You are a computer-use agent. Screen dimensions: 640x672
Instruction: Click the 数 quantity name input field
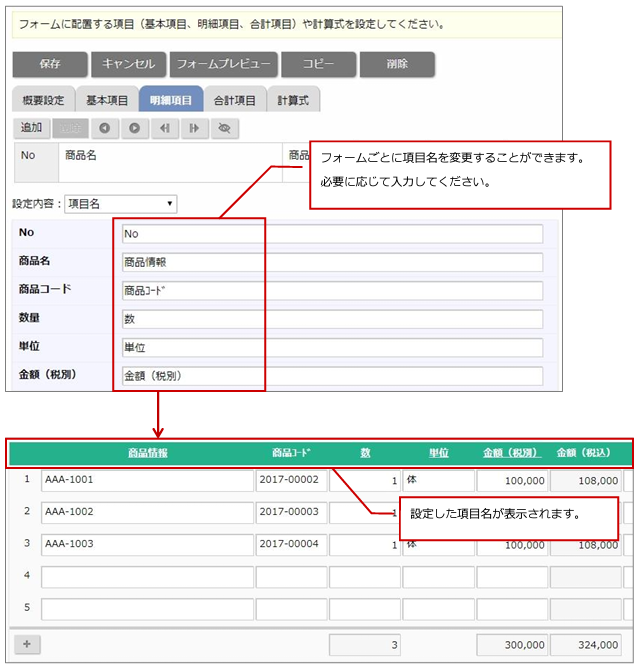point(332,319)
